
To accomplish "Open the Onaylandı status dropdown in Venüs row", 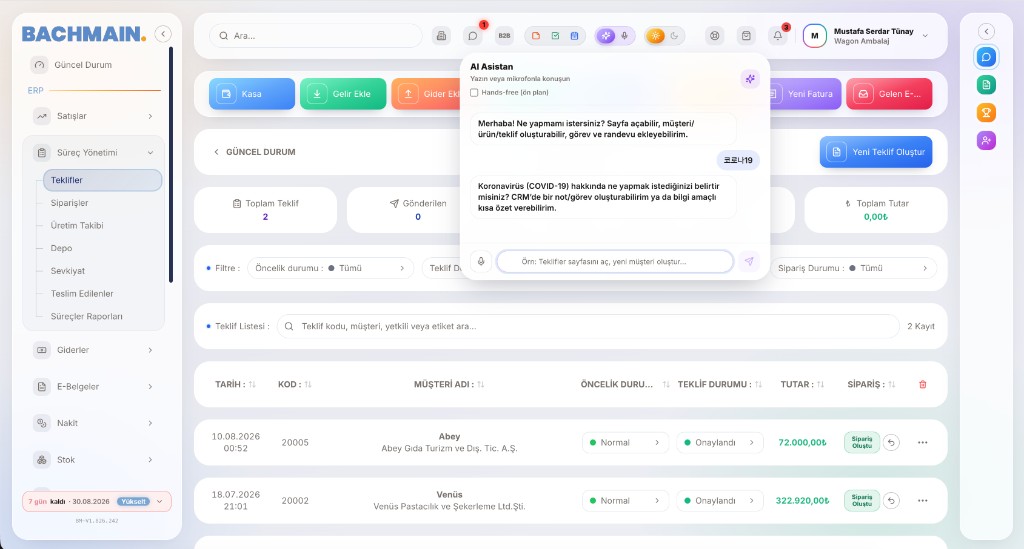I will point(720,501).
